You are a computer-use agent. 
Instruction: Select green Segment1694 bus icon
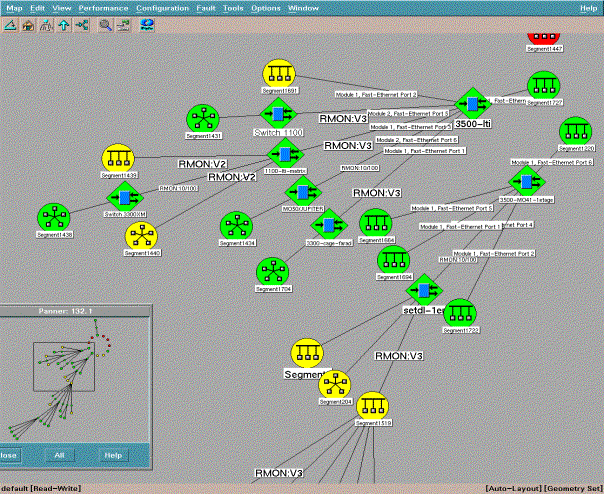coord(394,261)
